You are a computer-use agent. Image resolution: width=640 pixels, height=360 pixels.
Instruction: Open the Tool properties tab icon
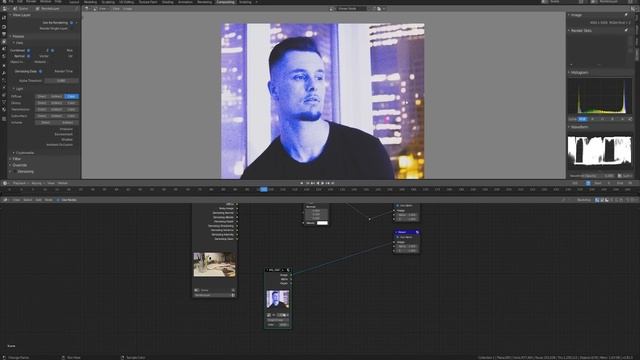4,18
